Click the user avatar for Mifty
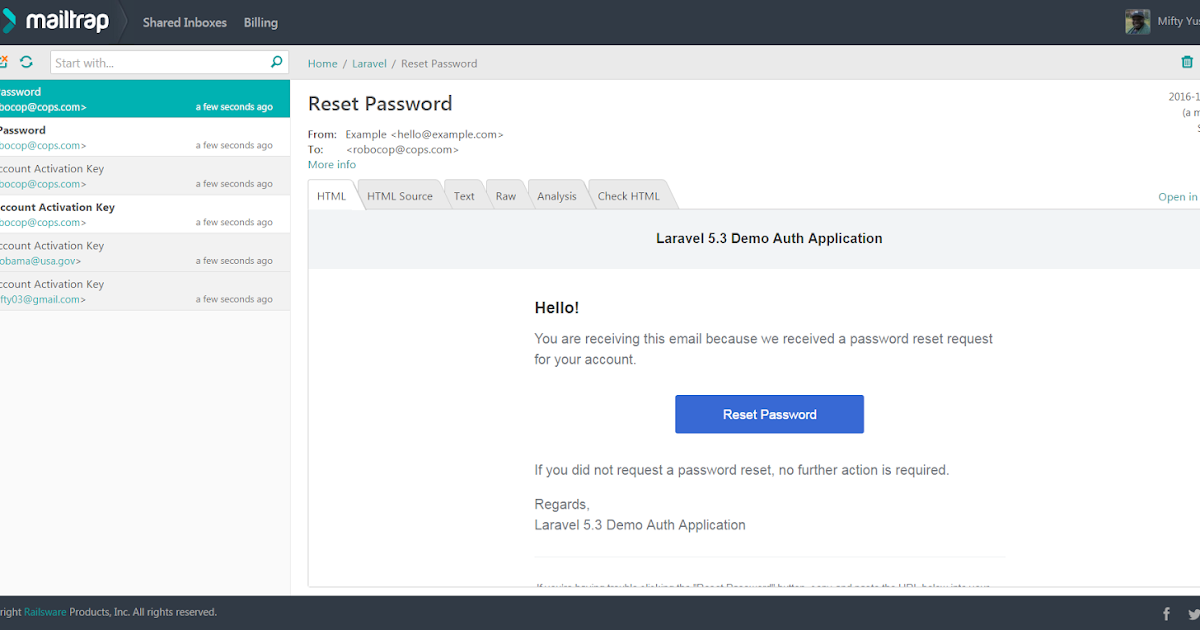Screen dimensions: 1200x630 1137,20
